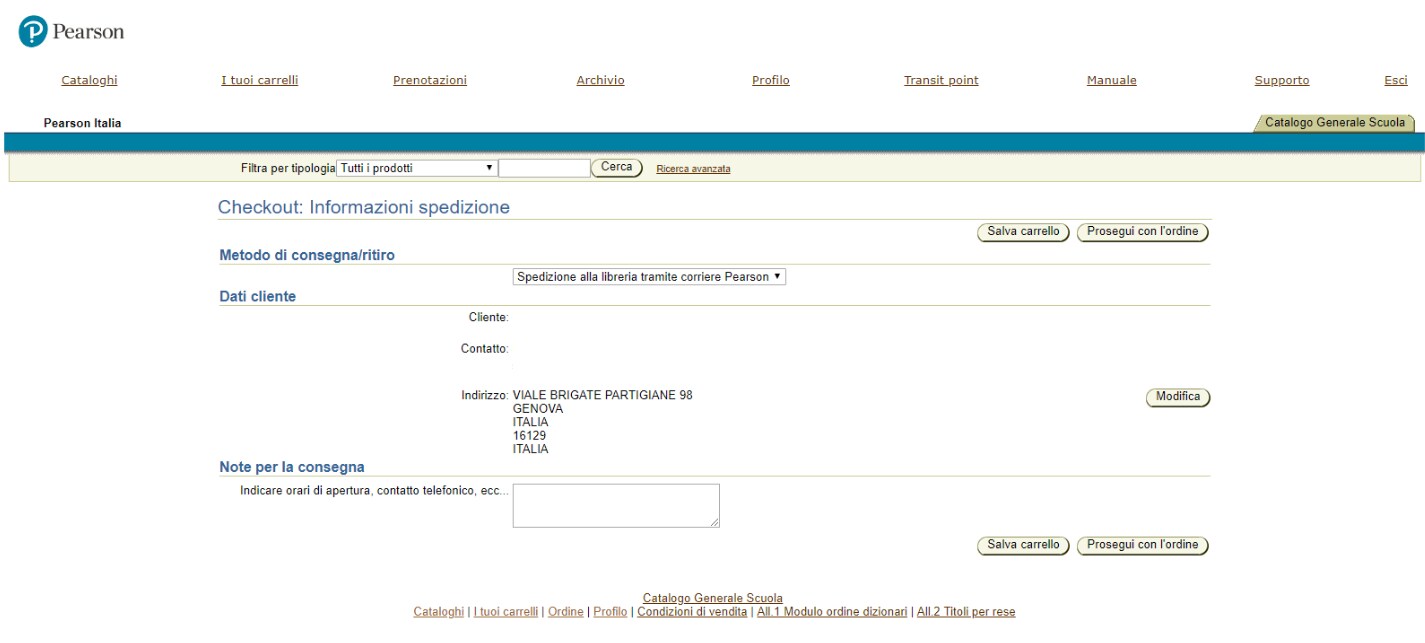Open the footer Ordine link

(x=566, y=612)
